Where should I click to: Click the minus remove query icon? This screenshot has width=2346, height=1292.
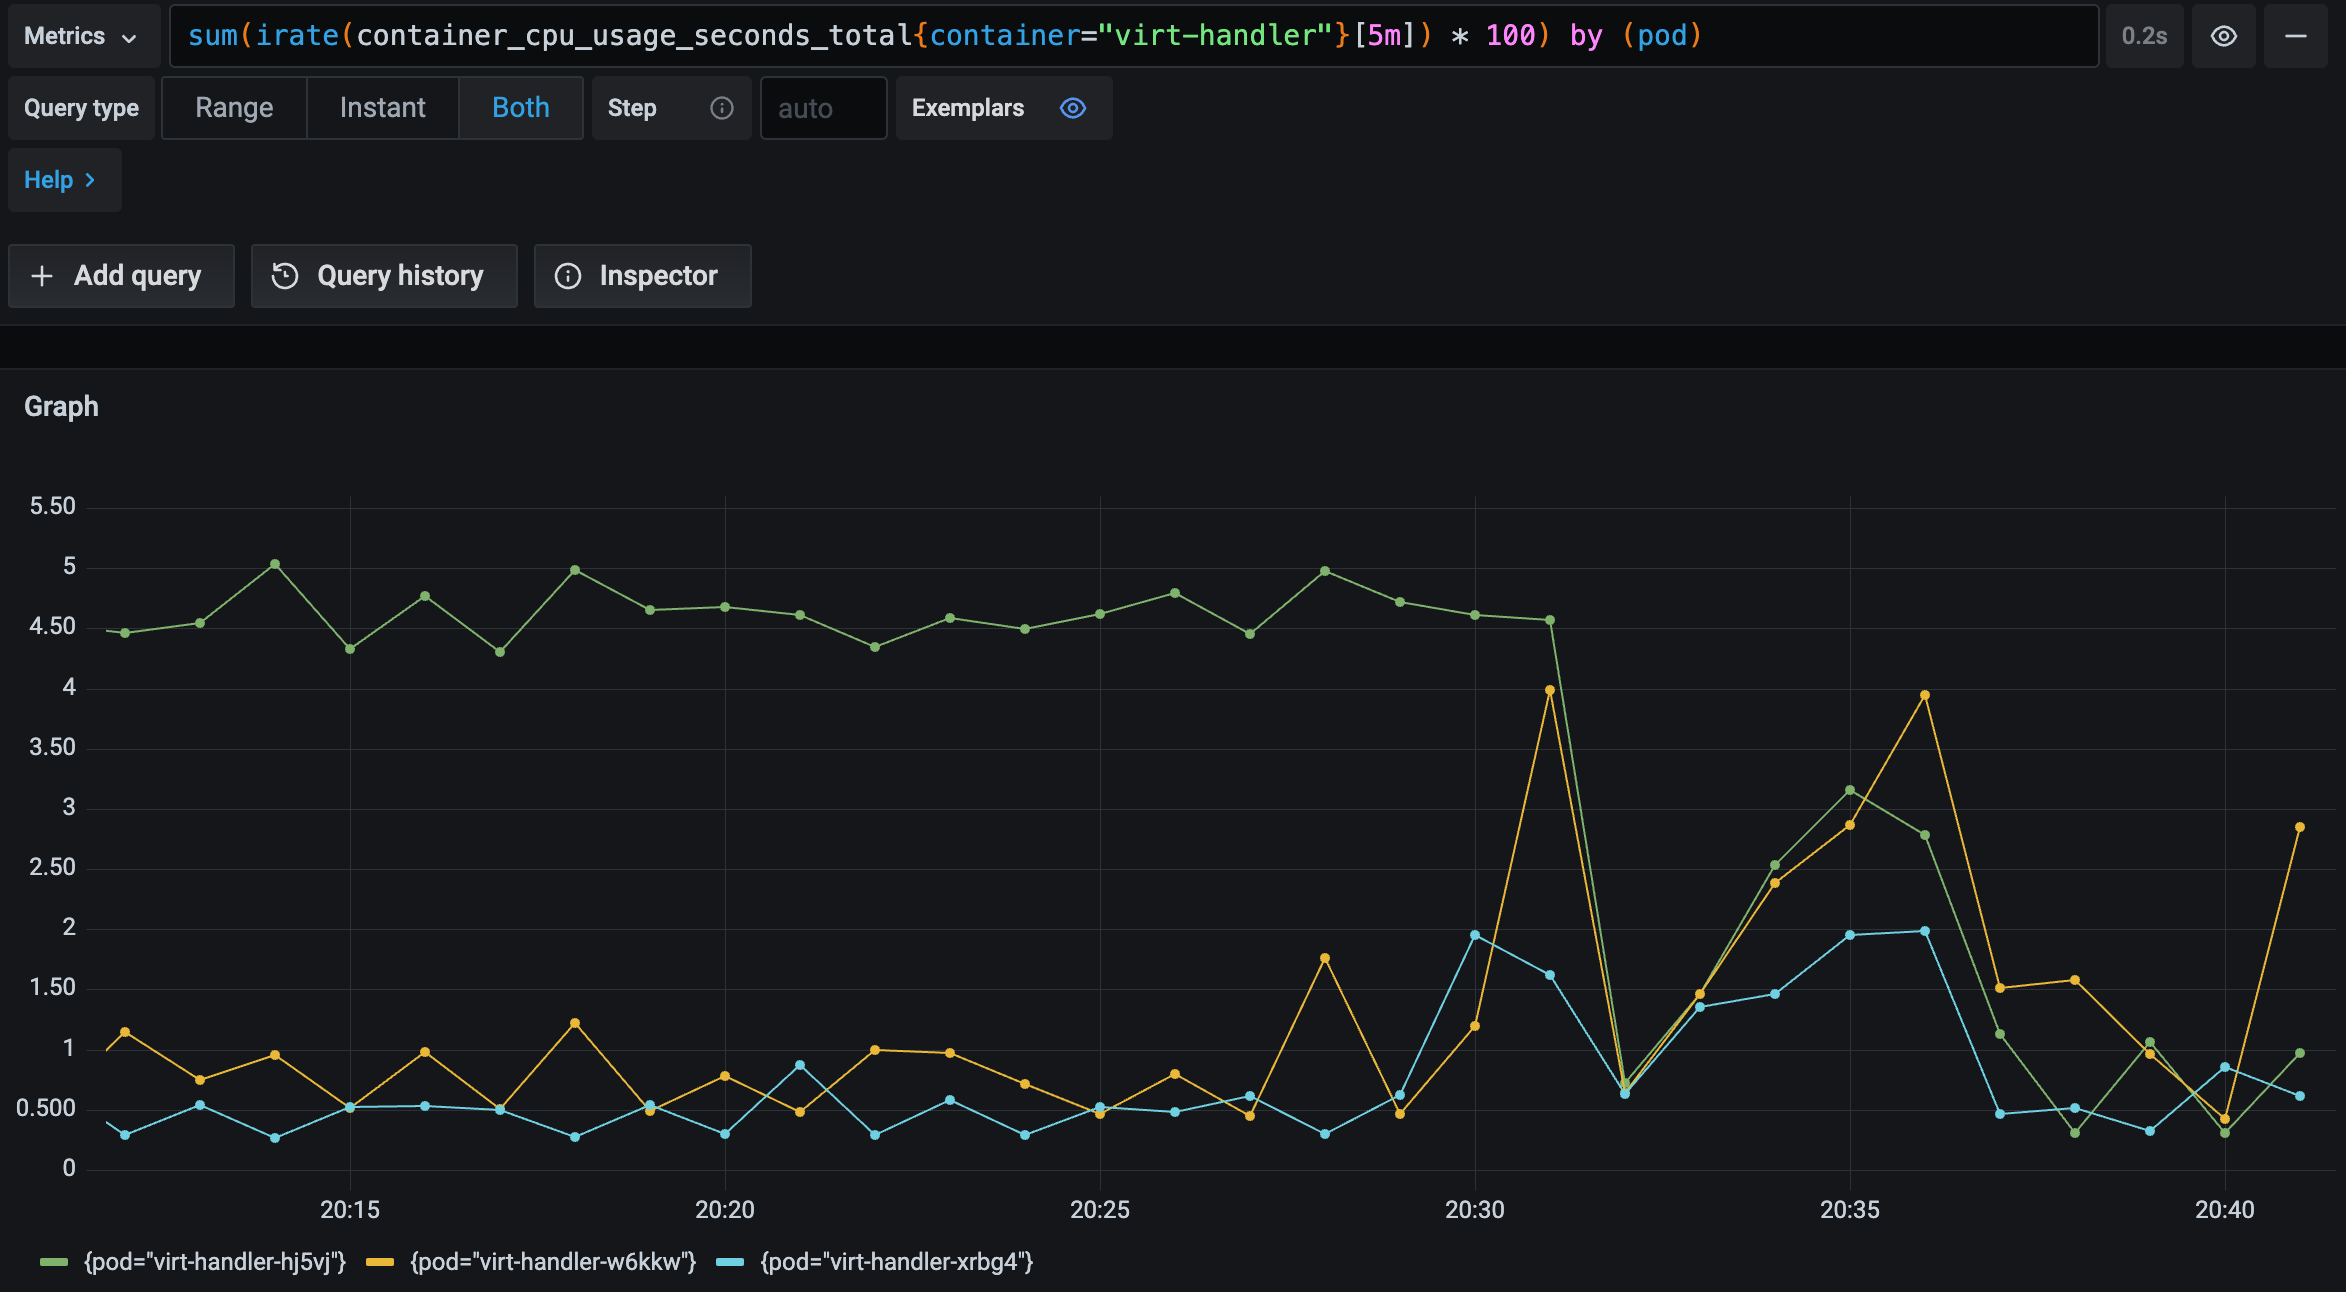pyautogui.click(x=2296, y=36)
